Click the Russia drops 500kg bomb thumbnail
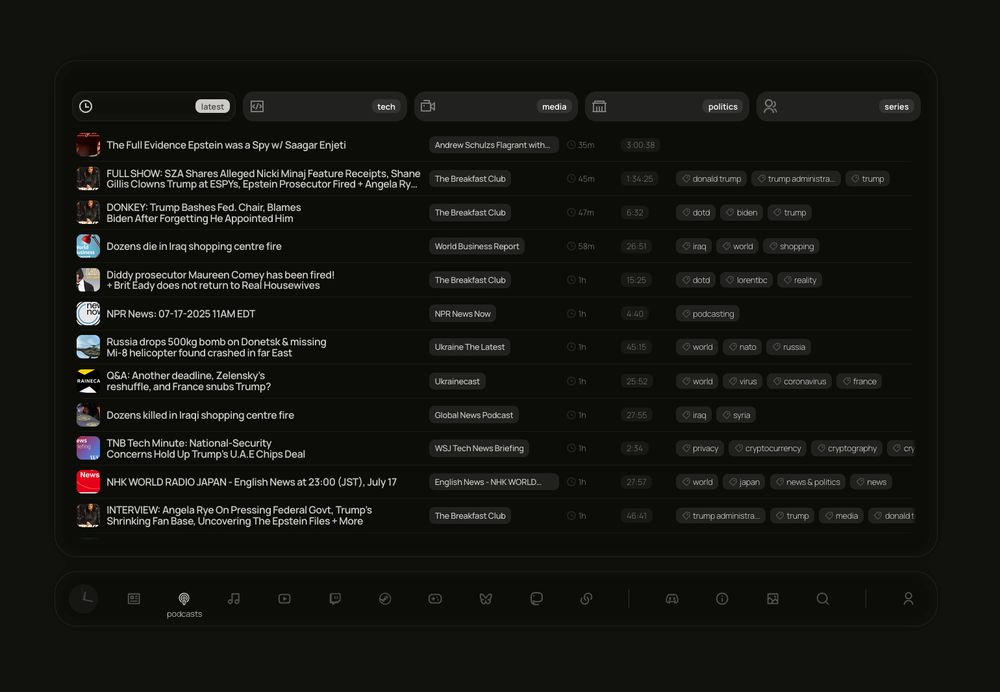This screenshot has height=692, width=1000. tap(88, 347)
